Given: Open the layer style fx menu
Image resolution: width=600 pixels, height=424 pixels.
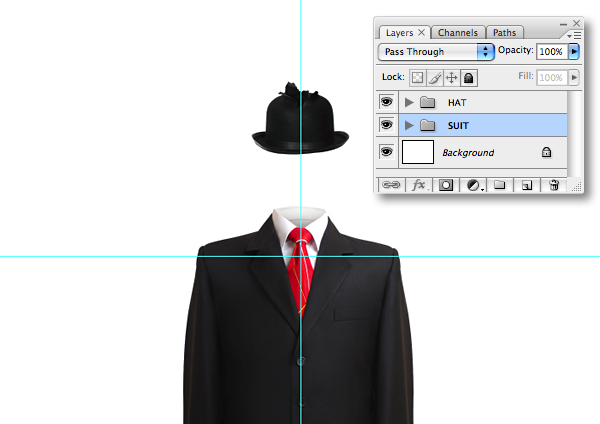Looking at the screenshot, I should (x=419, y=185).
